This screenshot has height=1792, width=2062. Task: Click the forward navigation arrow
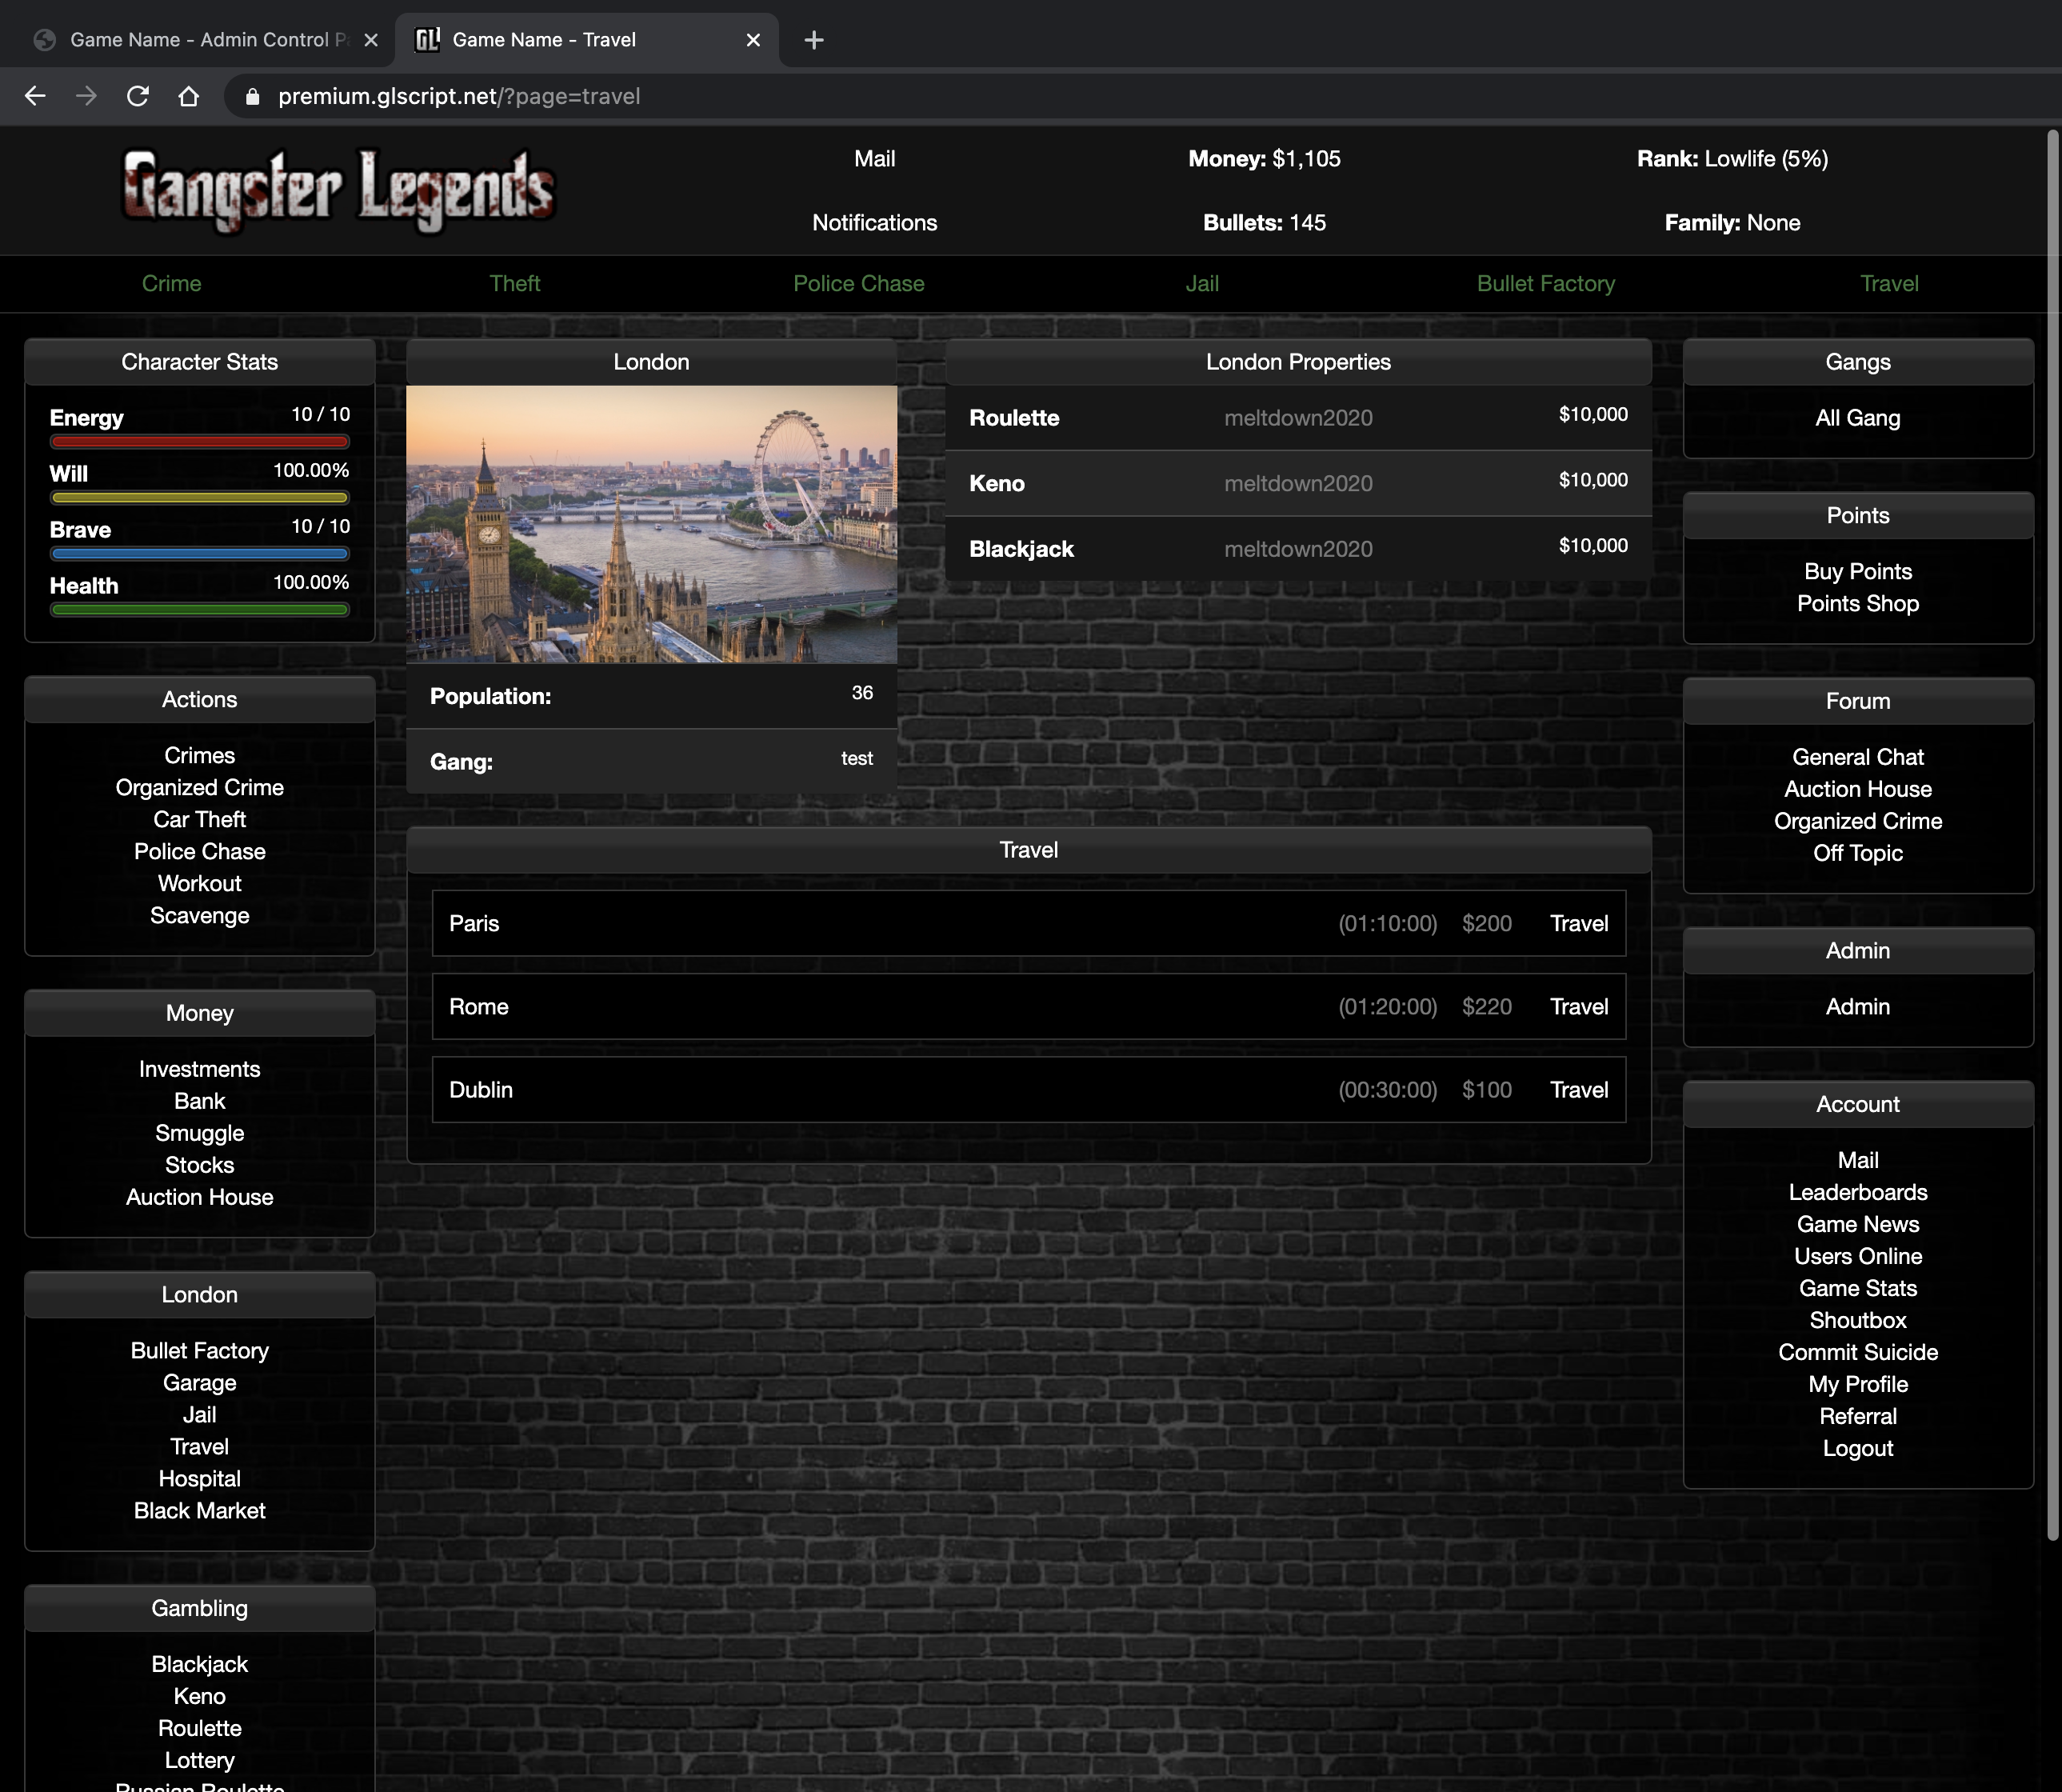coord(86,96)
